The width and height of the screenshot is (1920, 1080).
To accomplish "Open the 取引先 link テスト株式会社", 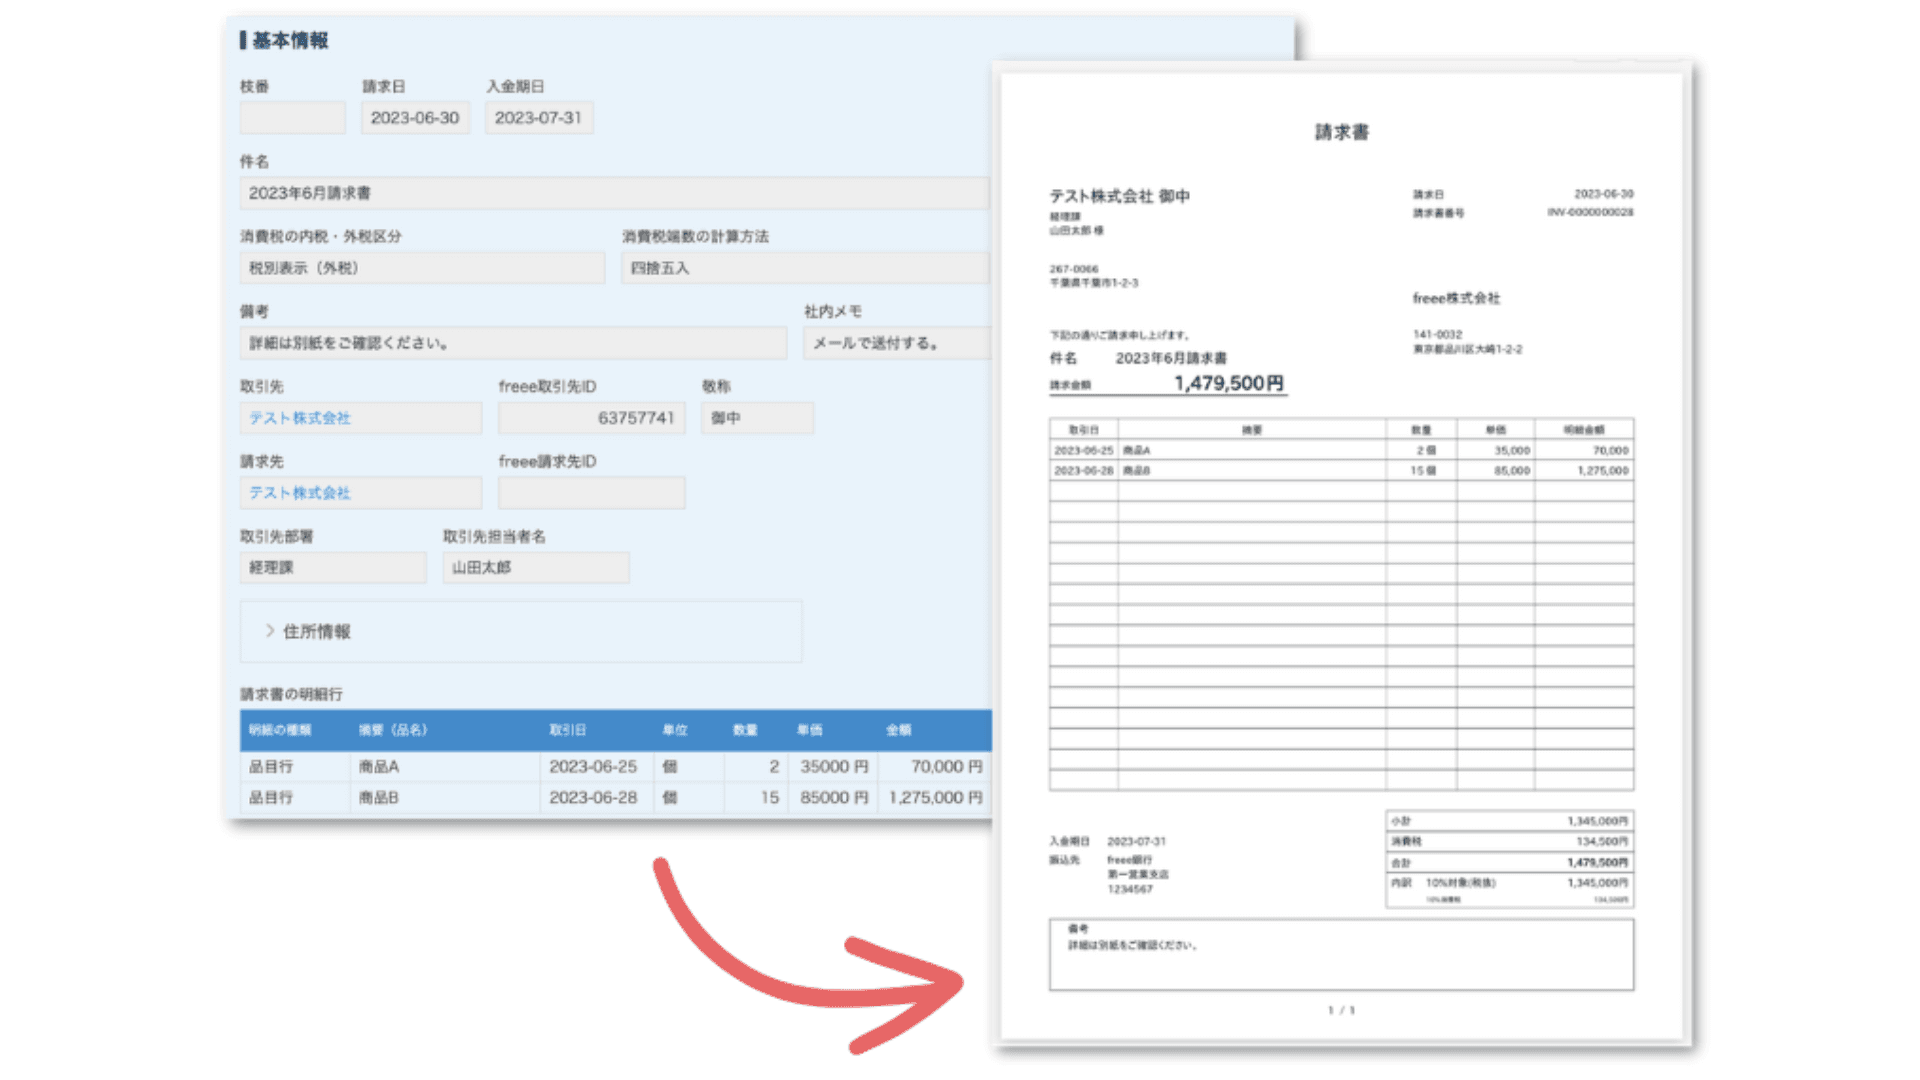I will (300, 418).
